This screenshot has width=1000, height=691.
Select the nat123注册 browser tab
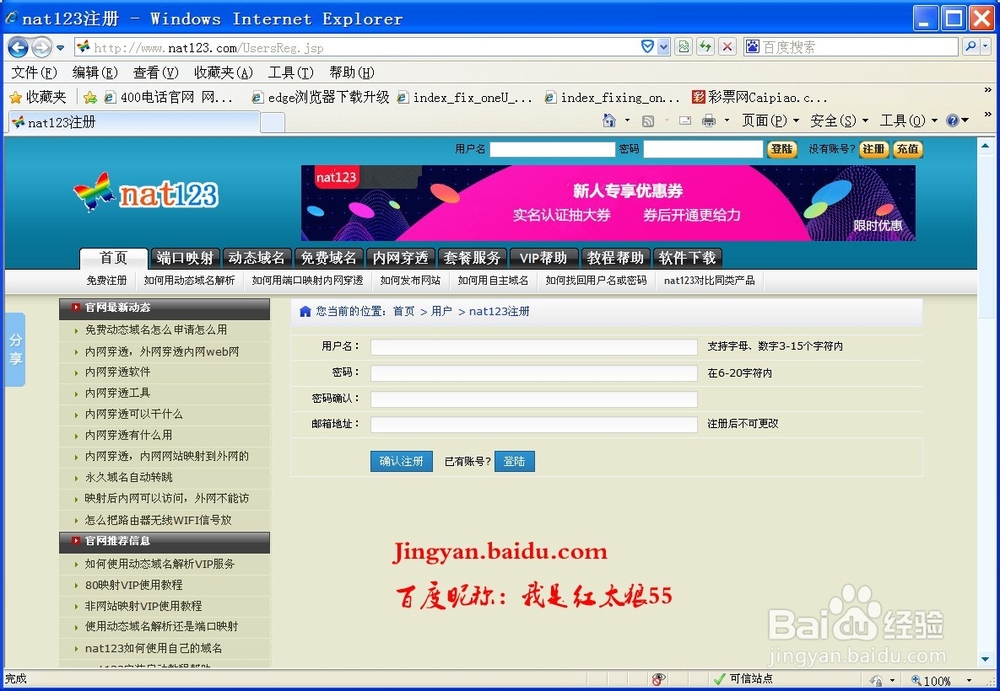[134, 122]
